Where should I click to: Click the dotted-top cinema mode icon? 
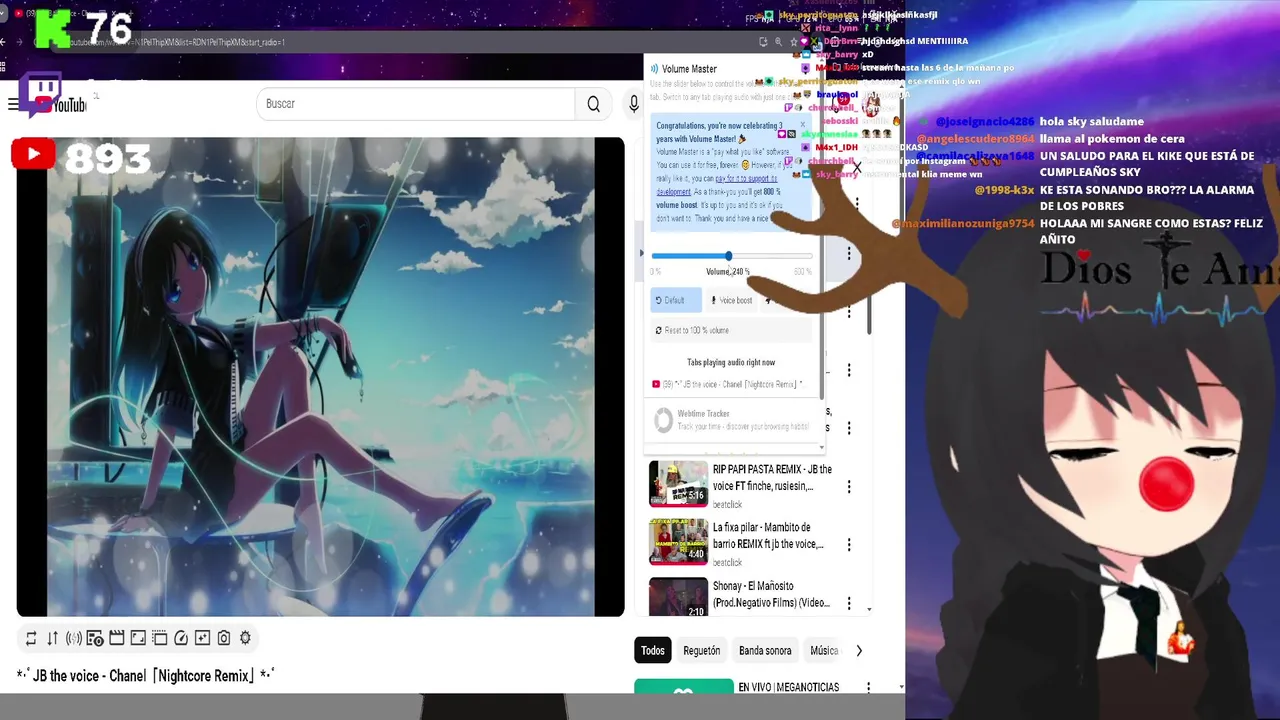coord(160,638)
